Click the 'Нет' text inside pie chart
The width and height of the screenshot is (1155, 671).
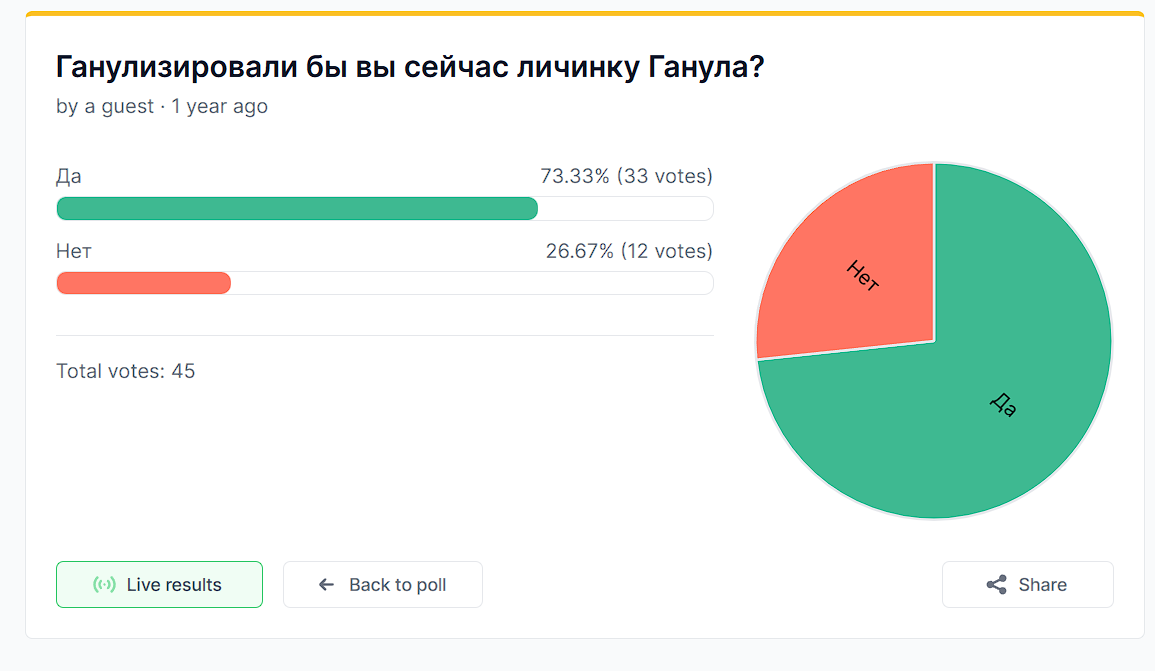tap(863, 275)
